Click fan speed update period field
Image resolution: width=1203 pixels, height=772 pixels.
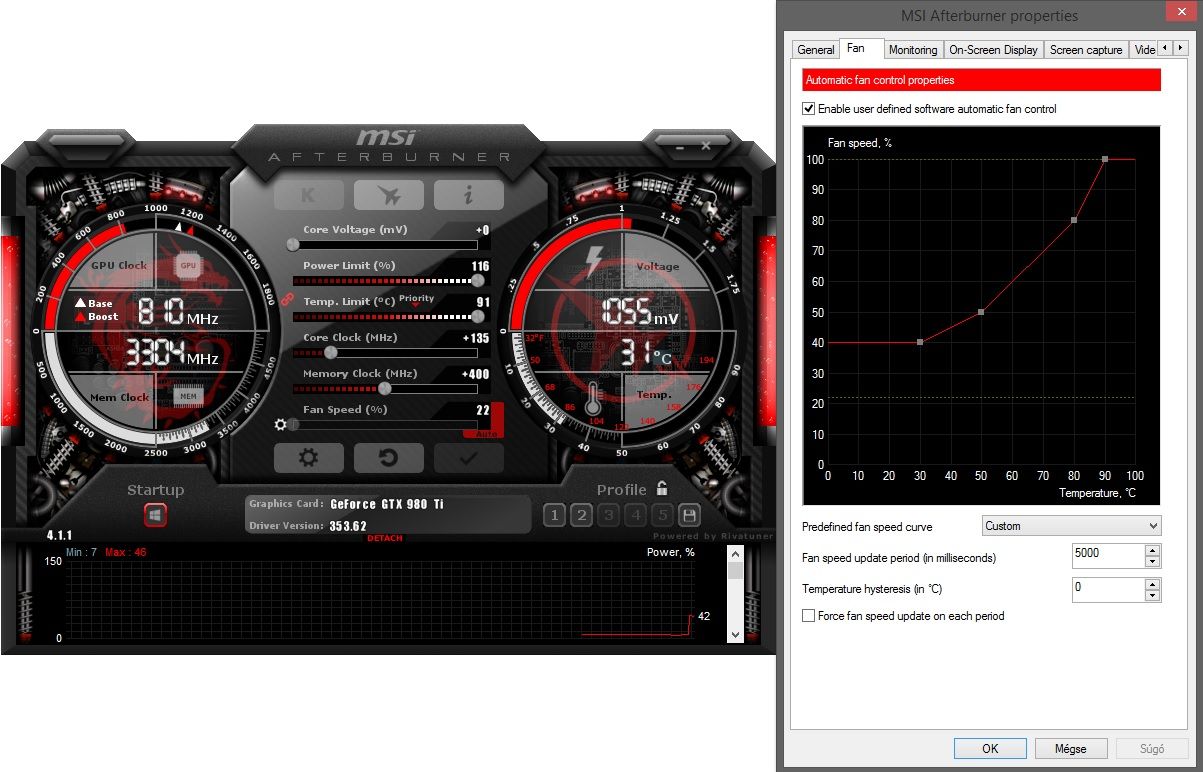click(x=1107, y=557)
